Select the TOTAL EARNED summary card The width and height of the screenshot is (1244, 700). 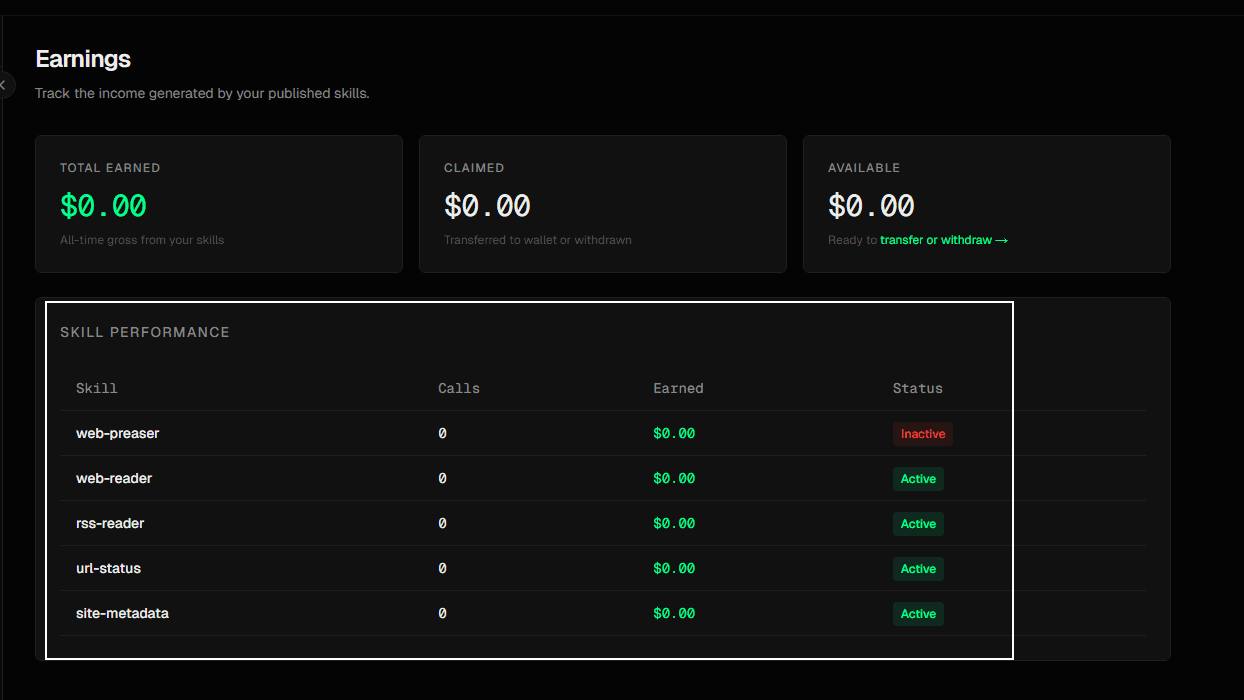coord(218,203)
